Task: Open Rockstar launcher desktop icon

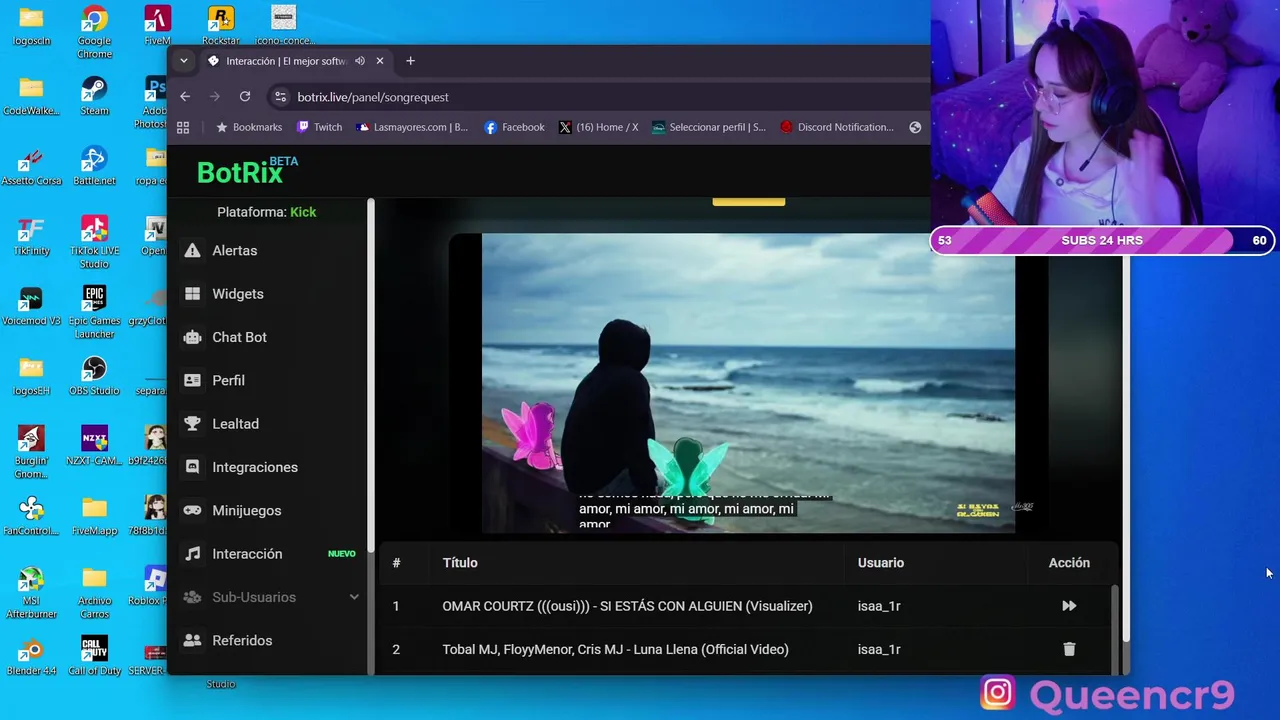Action: [220, 26]
